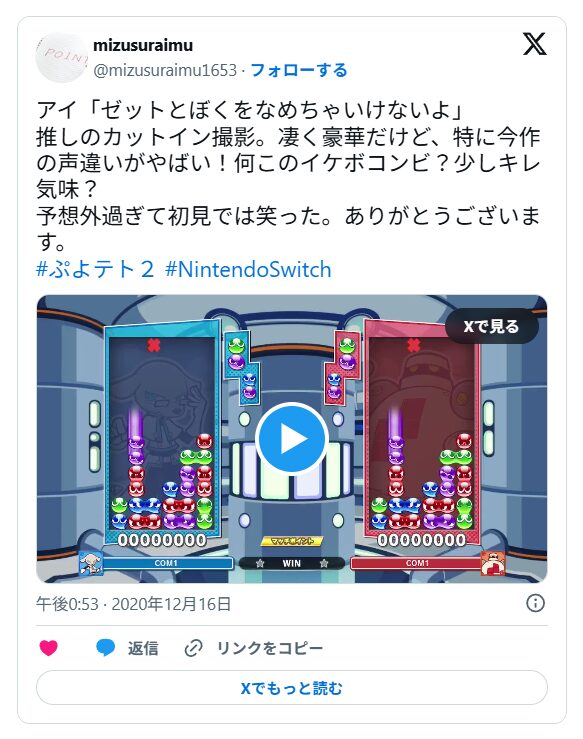The height and width of the screenshot is (739, 583).
Task: Click the Xでもっと読む button
Action: (x=292, y=688)
